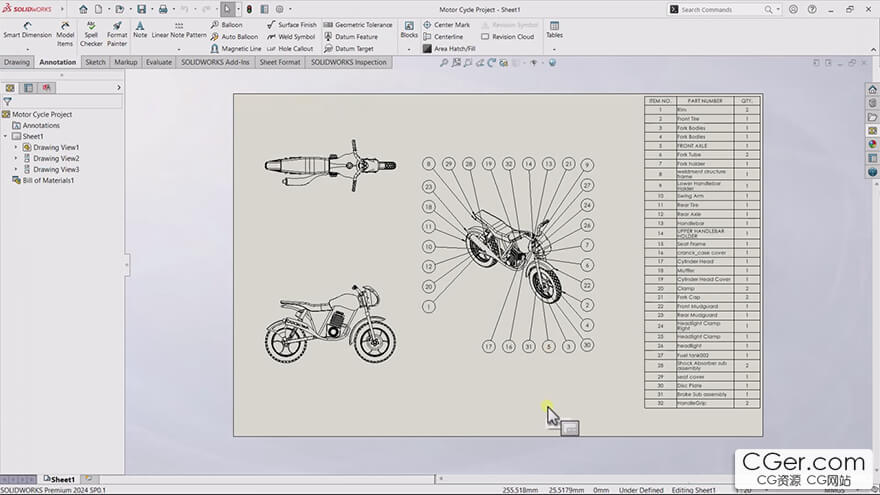Viewport: 880px width, 495px height.
Task: Select Motor Cycle Project root node
Action: click(37, 114)
